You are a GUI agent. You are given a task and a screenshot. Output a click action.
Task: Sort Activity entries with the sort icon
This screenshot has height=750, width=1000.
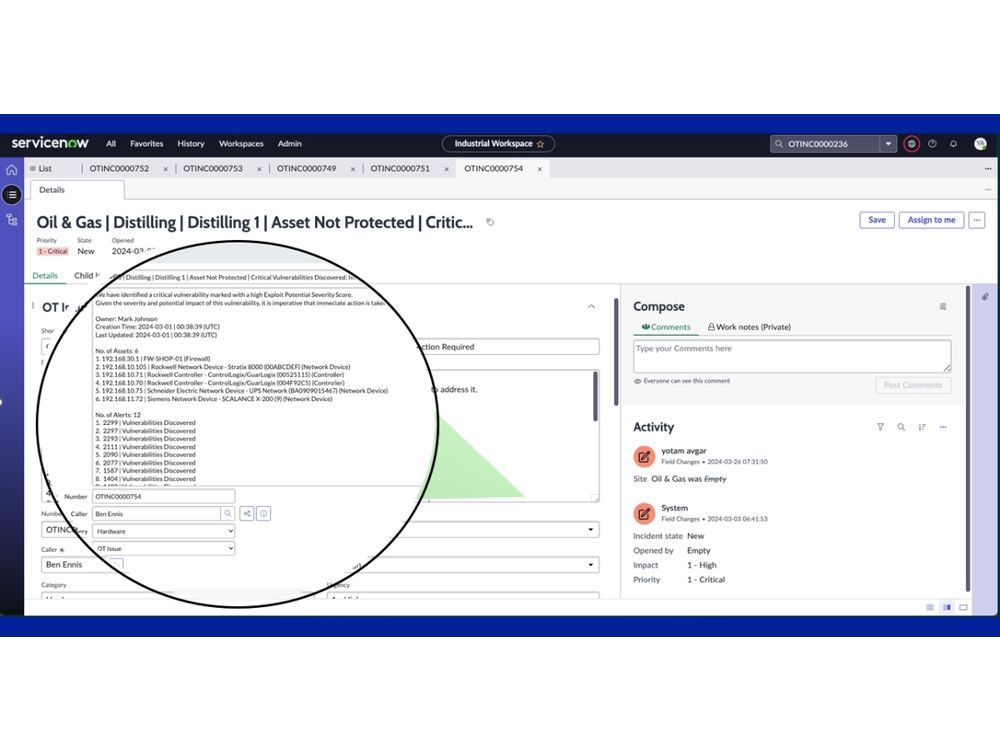point(922,427)
